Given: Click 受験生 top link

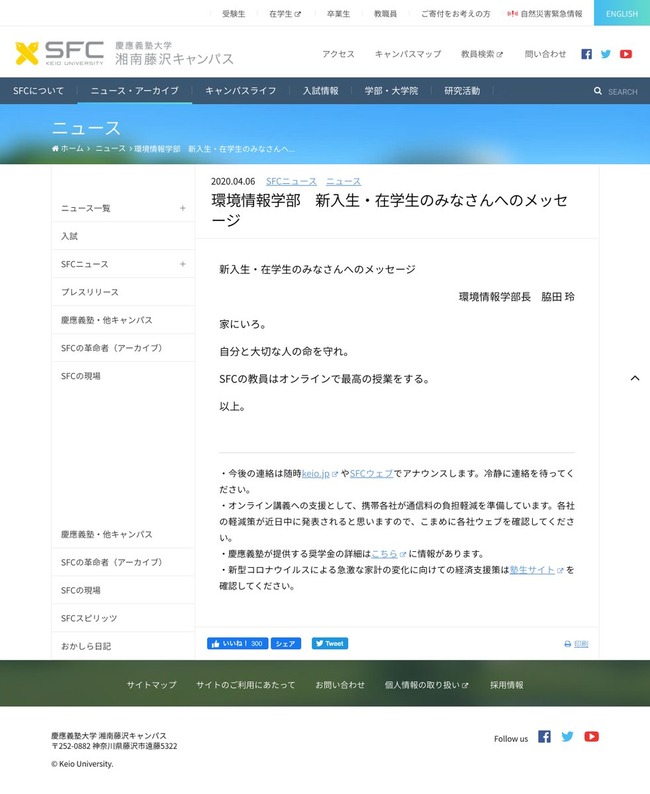Looking at the screenshot, I should pos(233,14).
